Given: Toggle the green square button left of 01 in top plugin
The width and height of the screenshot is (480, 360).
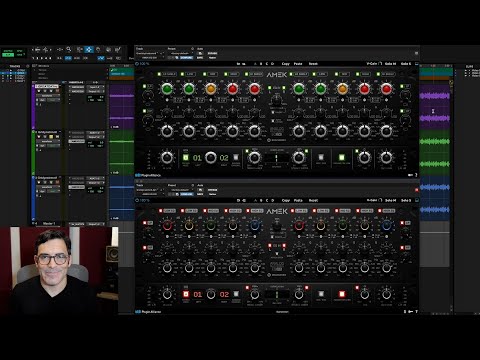Looking at the screenshot, I should [x=186, y=157].
